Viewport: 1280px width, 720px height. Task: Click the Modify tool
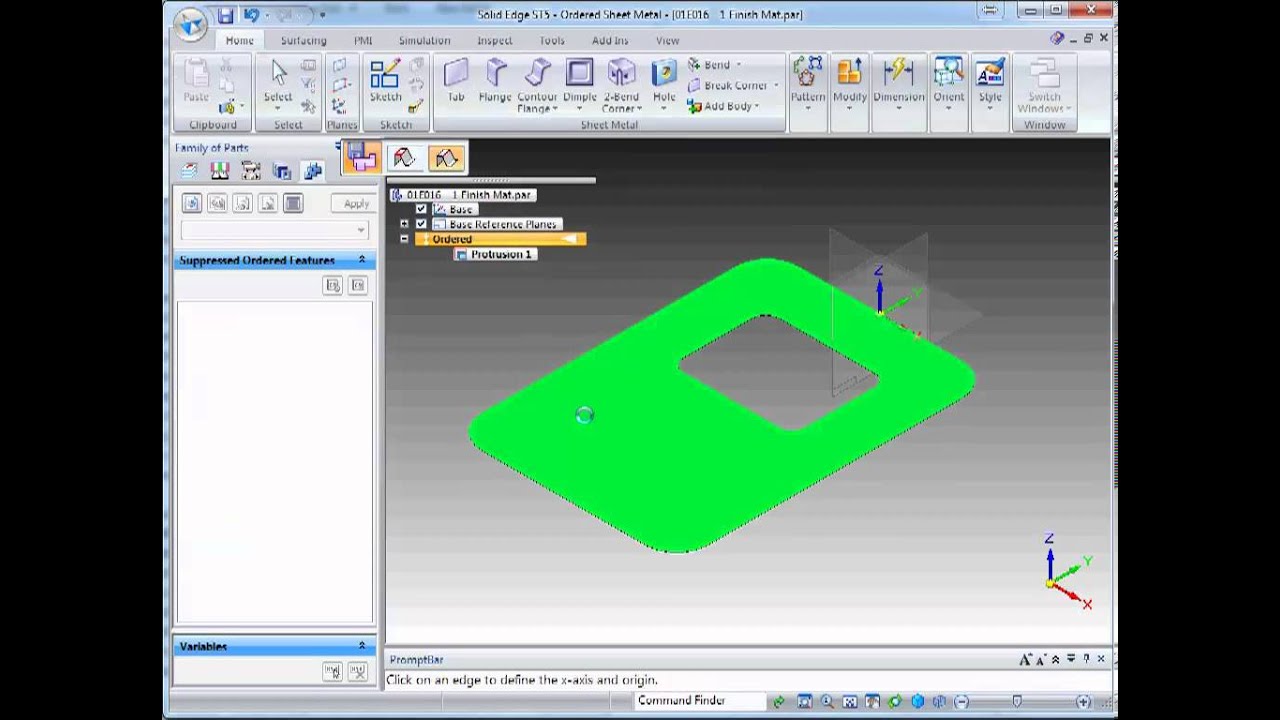coord(849,80)
